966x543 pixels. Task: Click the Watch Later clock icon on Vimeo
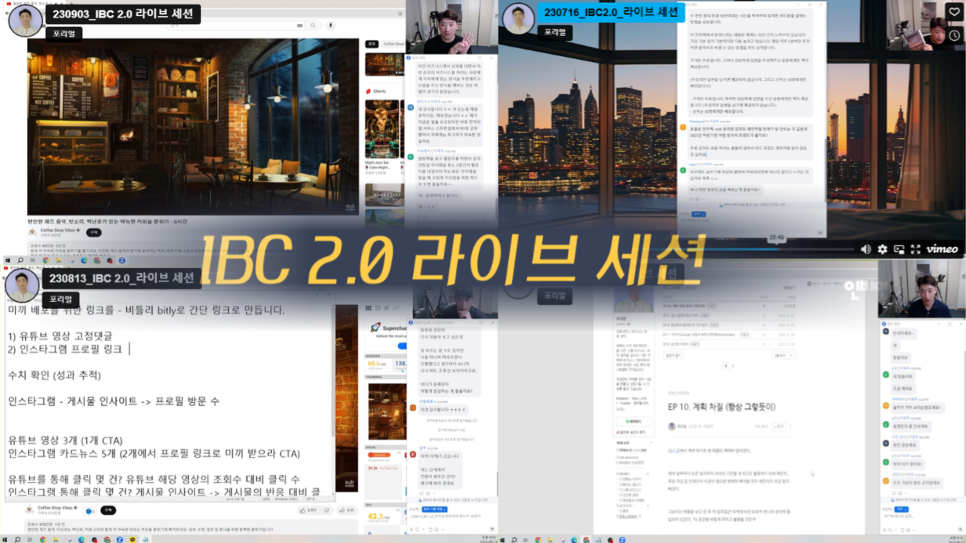click(954, 35)
